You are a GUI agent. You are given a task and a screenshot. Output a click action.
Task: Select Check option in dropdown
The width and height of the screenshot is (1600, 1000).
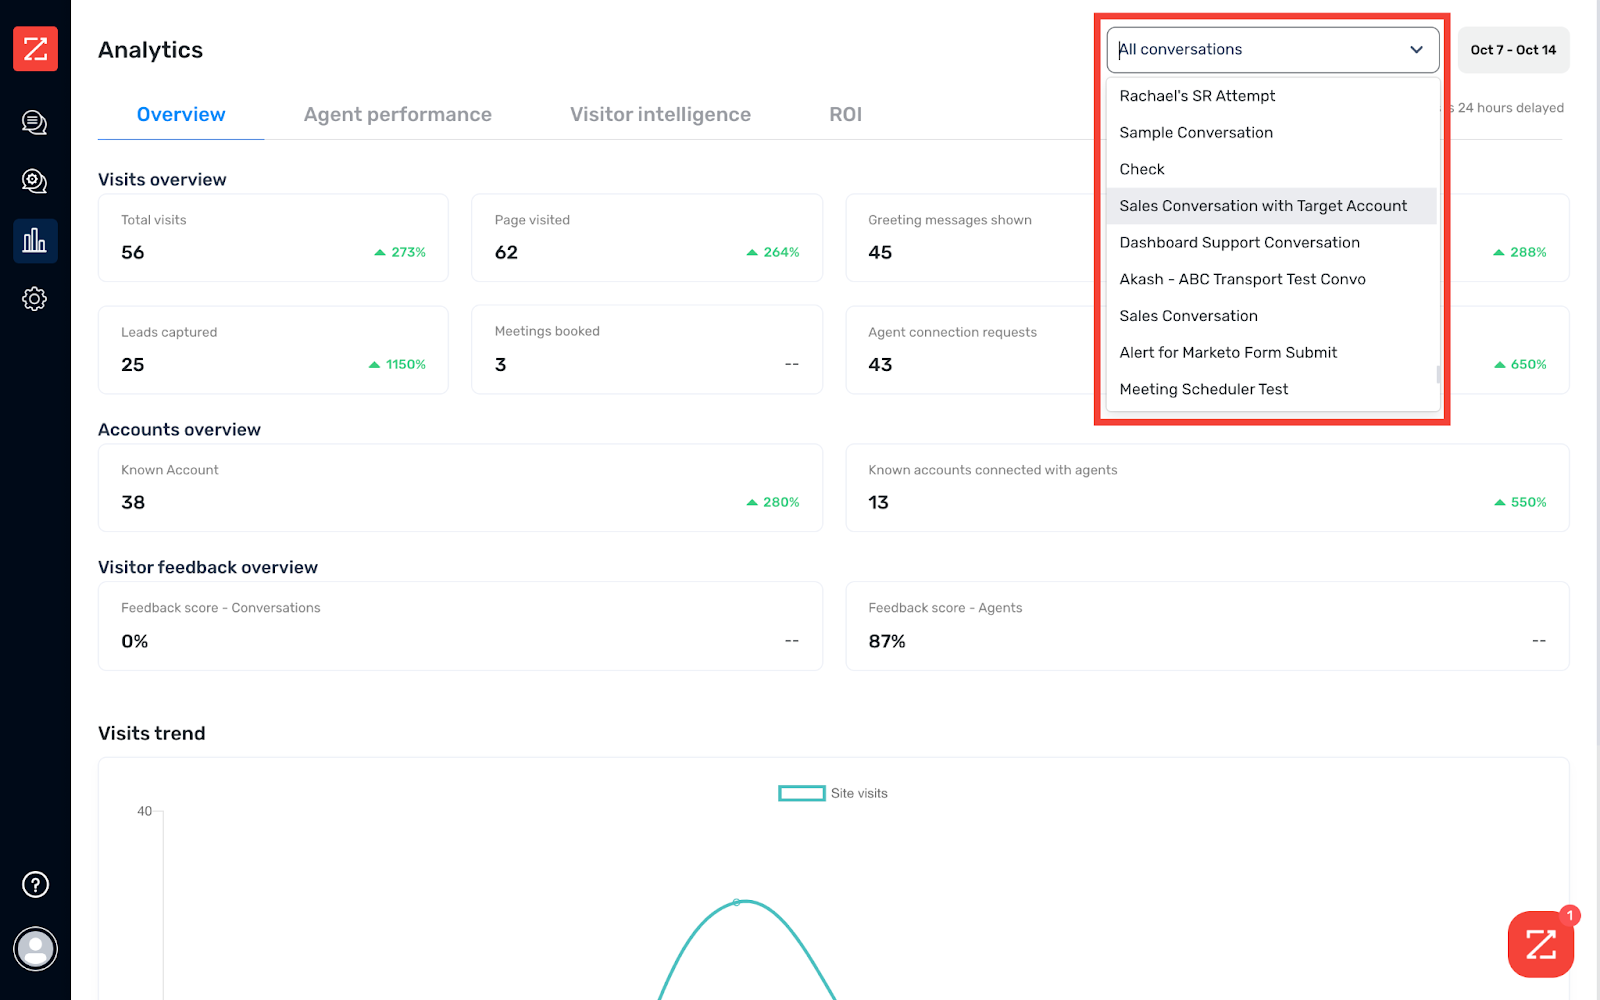pyautogui.click(x=1272, y=170)
